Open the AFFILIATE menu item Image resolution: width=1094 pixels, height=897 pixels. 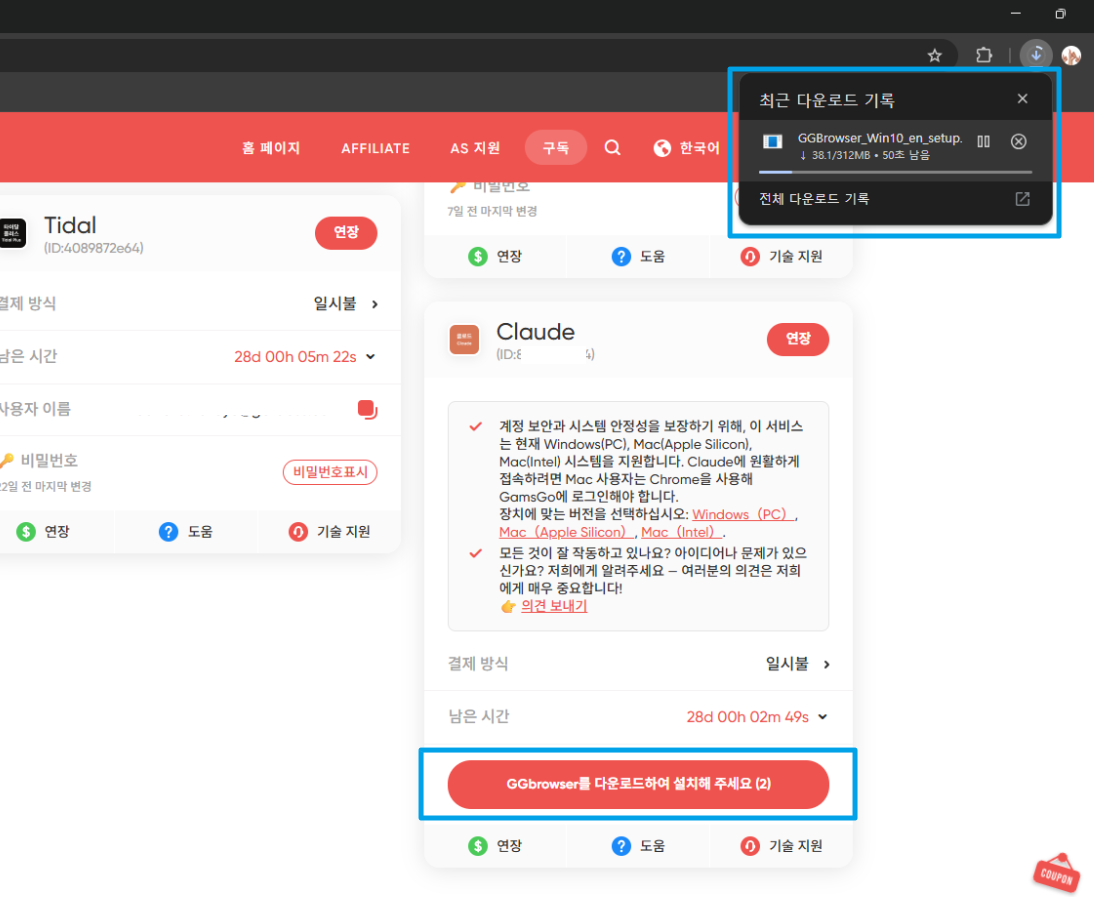[x=375, y=149]
